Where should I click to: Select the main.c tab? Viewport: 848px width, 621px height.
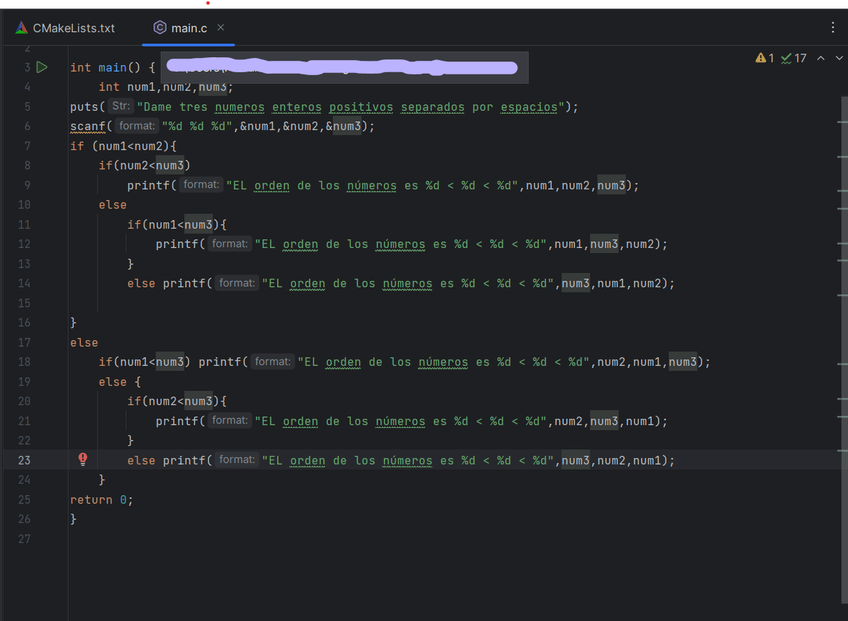coord(189,28)
